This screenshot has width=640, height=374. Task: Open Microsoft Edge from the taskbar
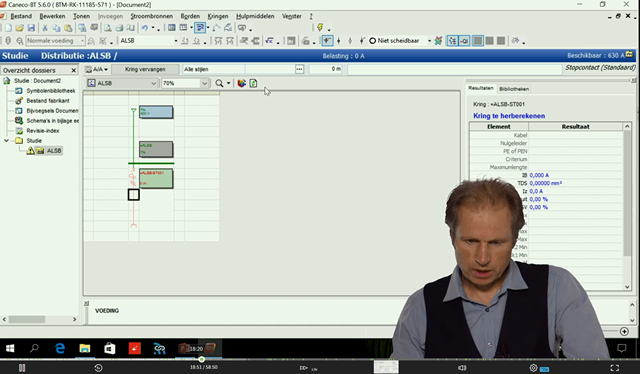pyautogui.click(x=60, y=348)
